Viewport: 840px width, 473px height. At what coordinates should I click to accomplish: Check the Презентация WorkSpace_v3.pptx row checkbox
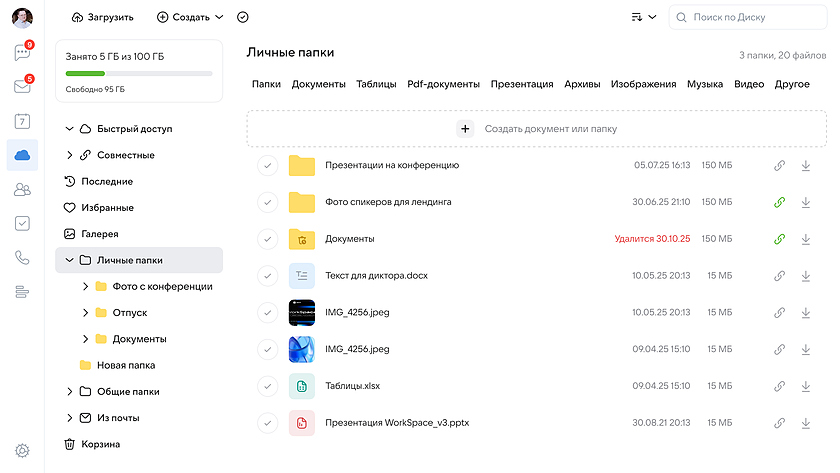(267, 423)
